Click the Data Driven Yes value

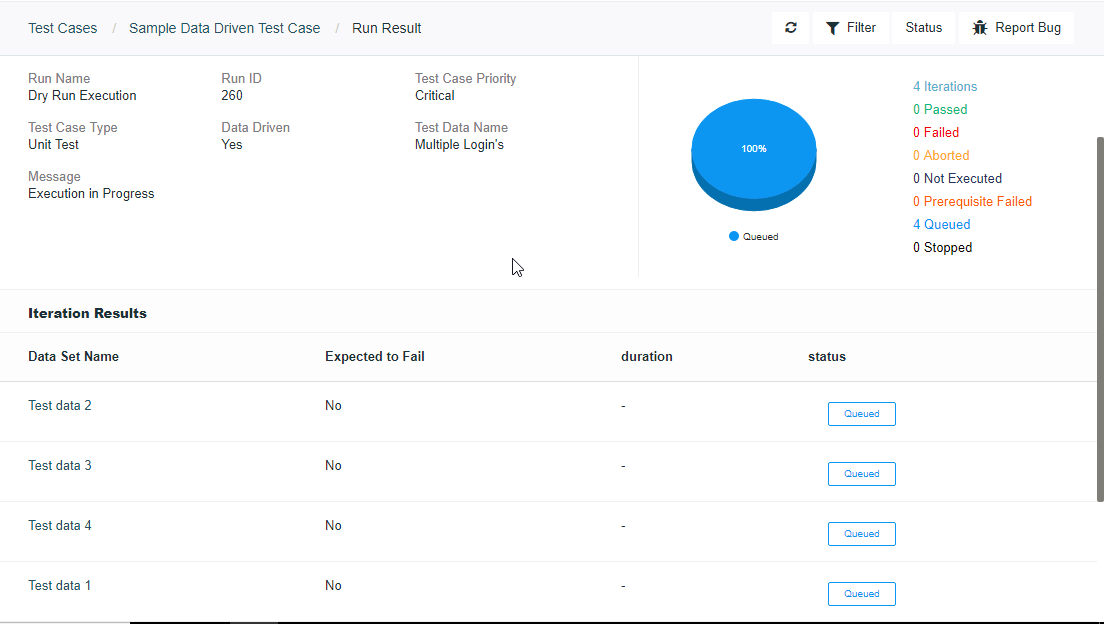pyautogui.click(x=232, y=144)
